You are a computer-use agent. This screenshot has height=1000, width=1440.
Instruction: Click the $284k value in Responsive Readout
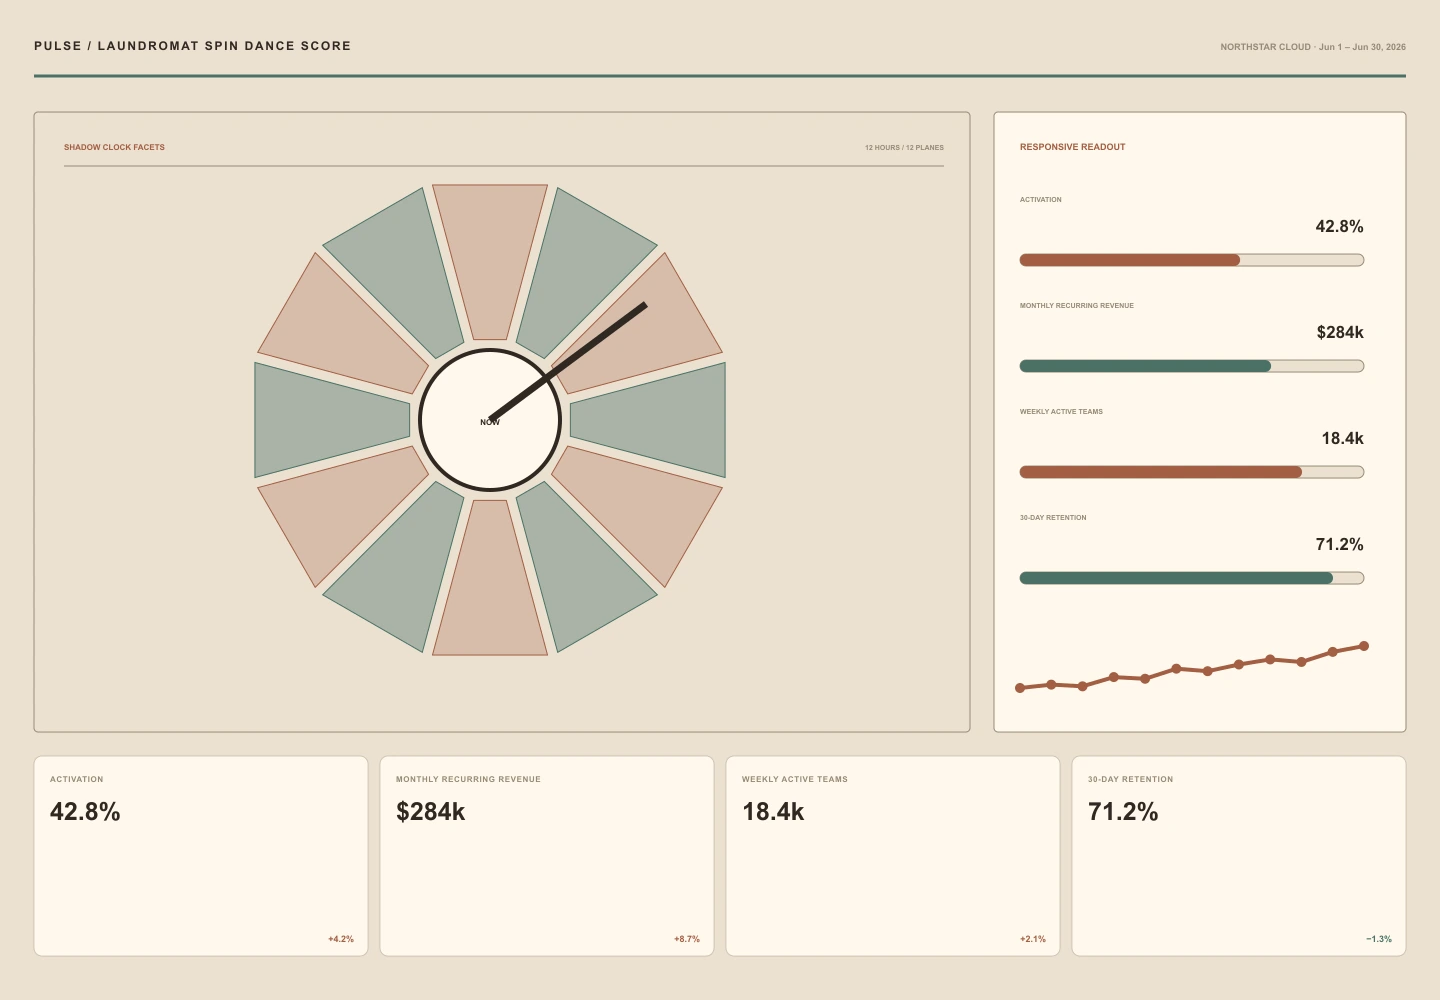[1340, 333]
